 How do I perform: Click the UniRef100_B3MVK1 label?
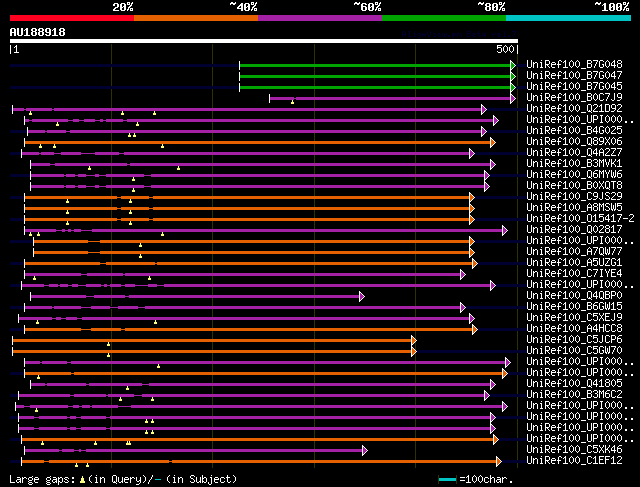(574, 164)
